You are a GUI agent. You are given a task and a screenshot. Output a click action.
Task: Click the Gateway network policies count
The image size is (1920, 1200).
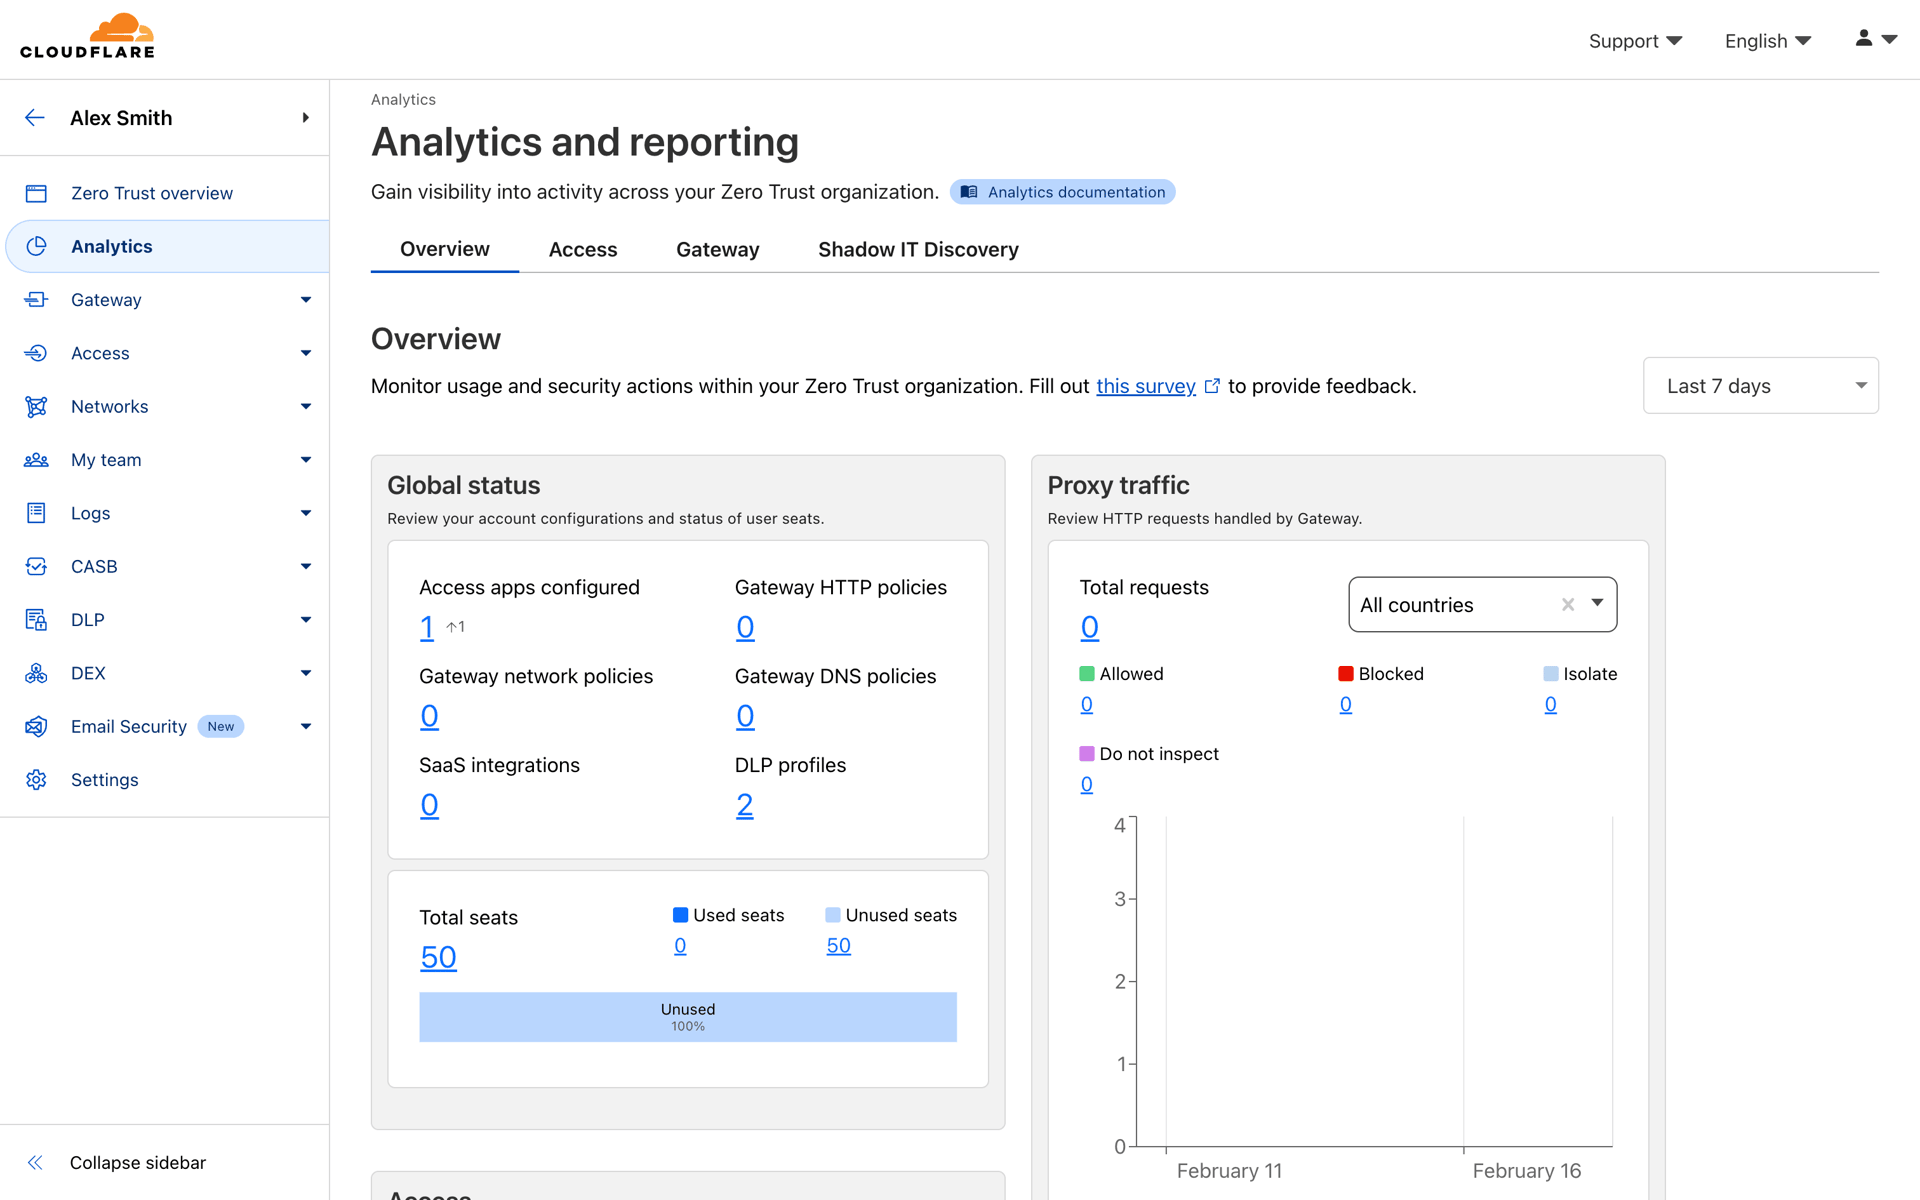click(x=429, y=716)
